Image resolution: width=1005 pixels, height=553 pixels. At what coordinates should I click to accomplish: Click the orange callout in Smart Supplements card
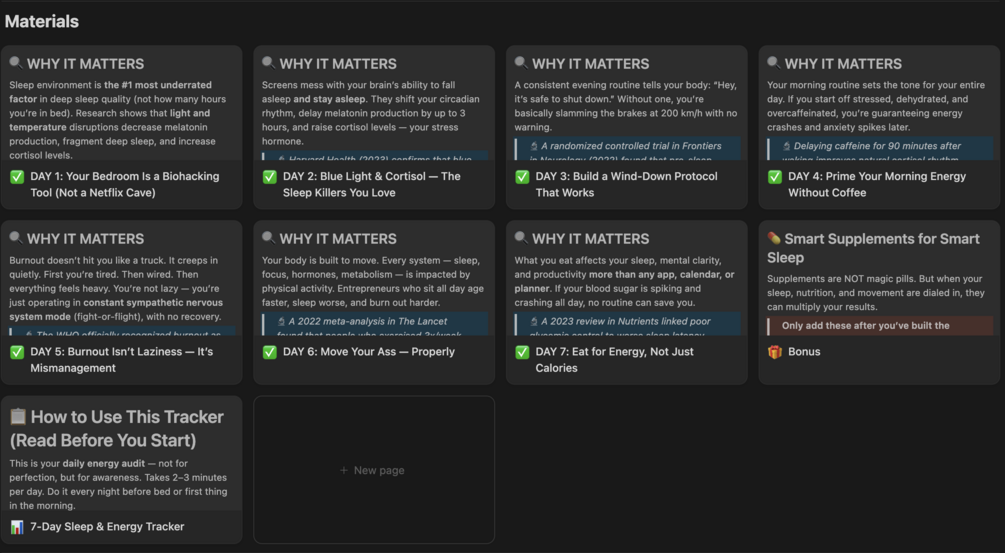coord(879,325)
